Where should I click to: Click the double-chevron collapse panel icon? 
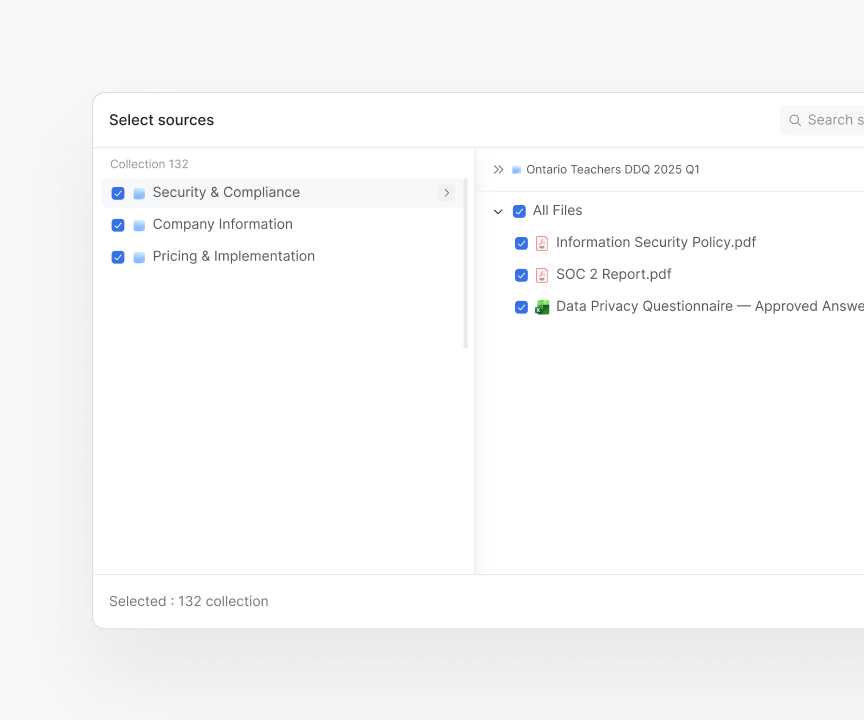click(x=498, y=170)
